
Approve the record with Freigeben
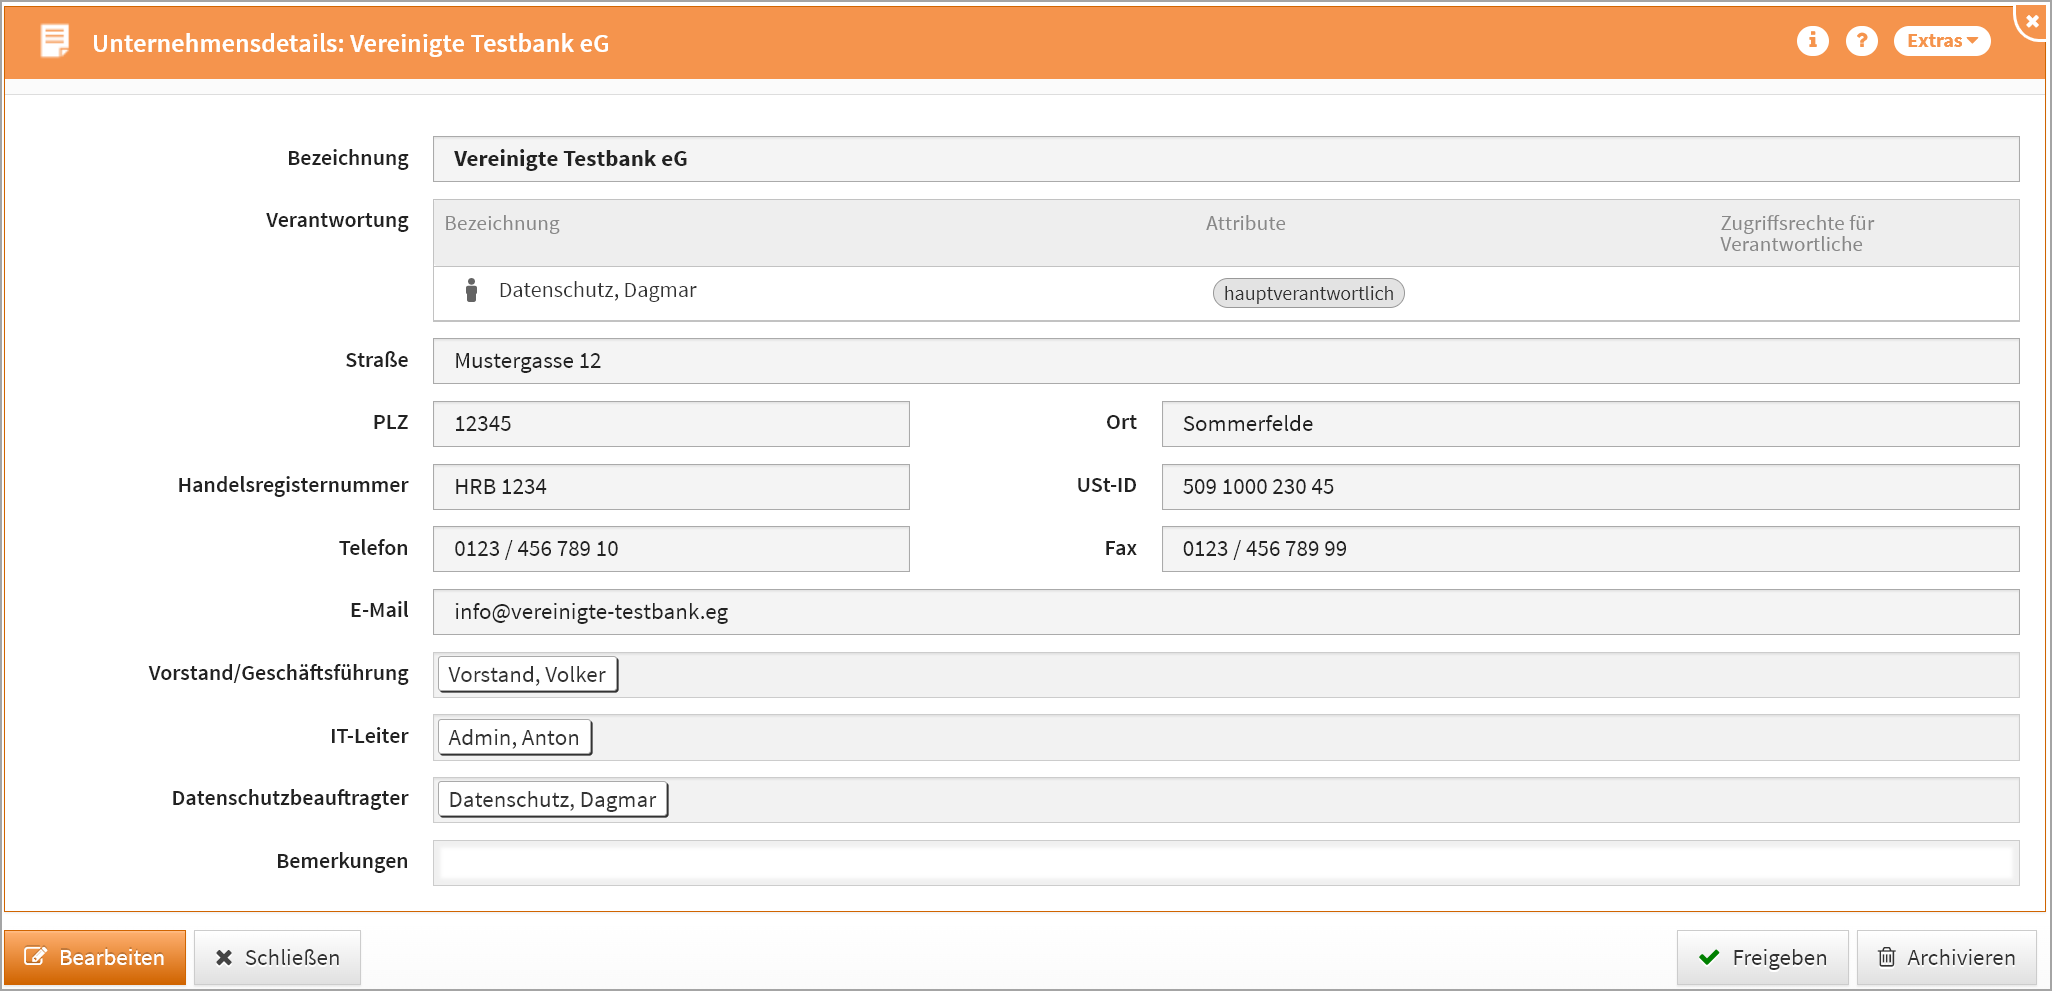point(1762,958)
